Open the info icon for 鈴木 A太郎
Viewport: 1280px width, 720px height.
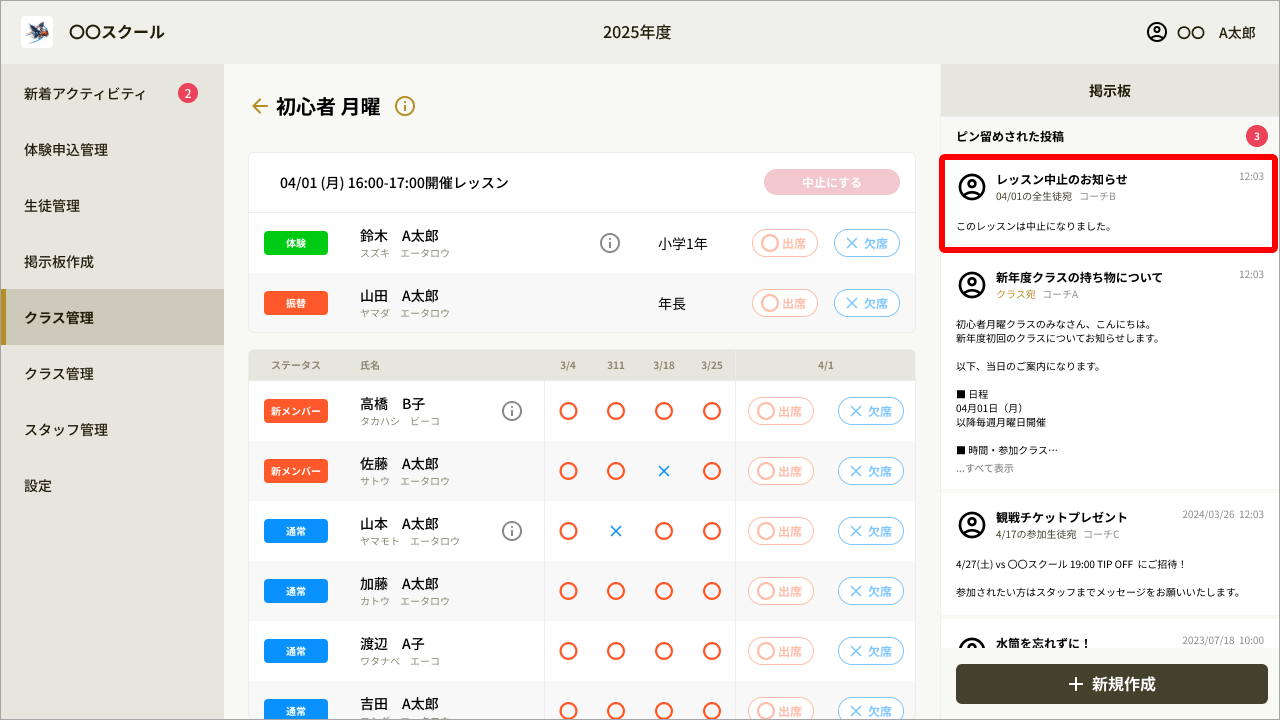coord(610,242)
